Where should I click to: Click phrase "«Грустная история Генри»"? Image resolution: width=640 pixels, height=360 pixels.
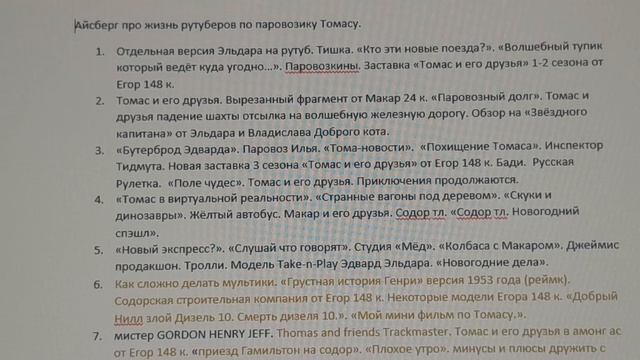click(x=353, y=282)
